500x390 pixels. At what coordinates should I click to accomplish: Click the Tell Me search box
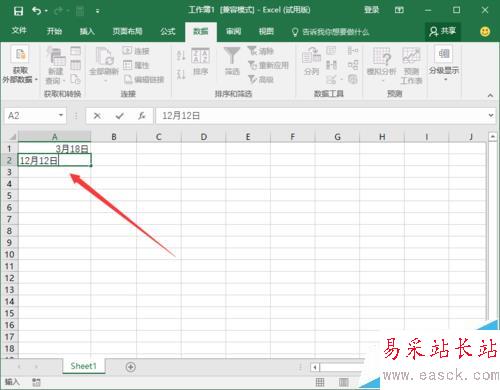(331, 32)
